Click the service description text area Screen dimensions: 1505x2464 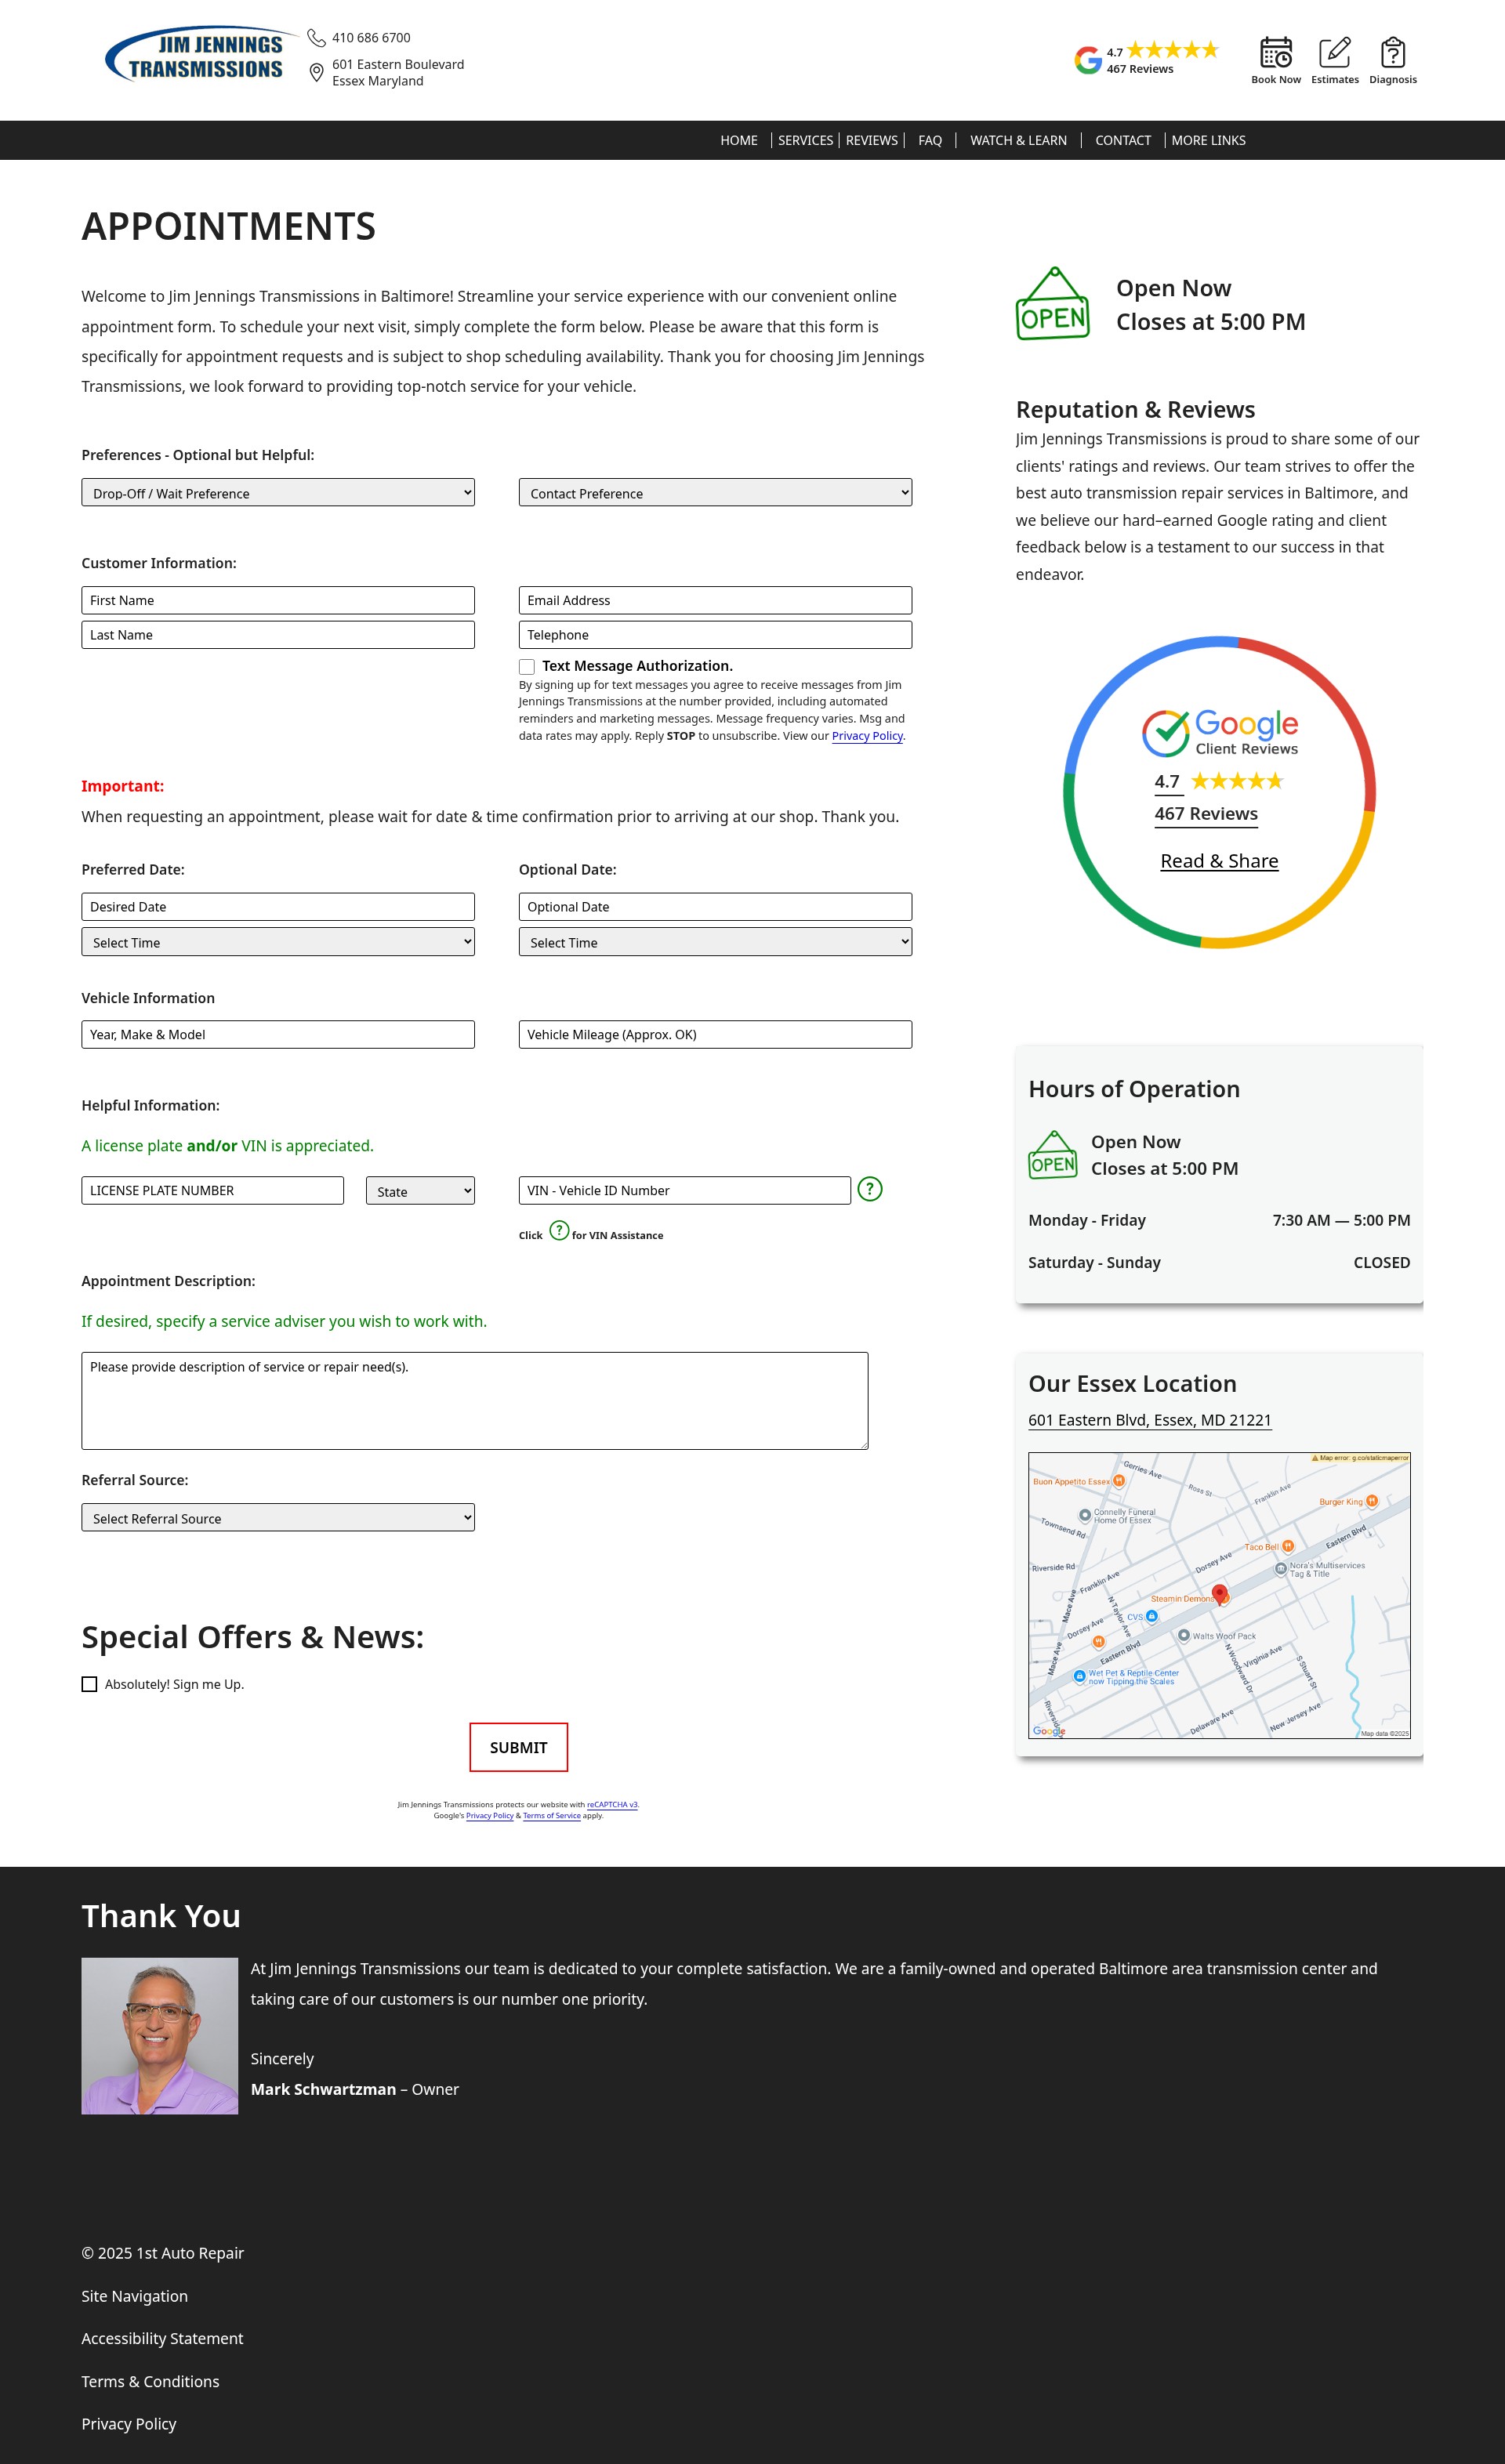474,1400
